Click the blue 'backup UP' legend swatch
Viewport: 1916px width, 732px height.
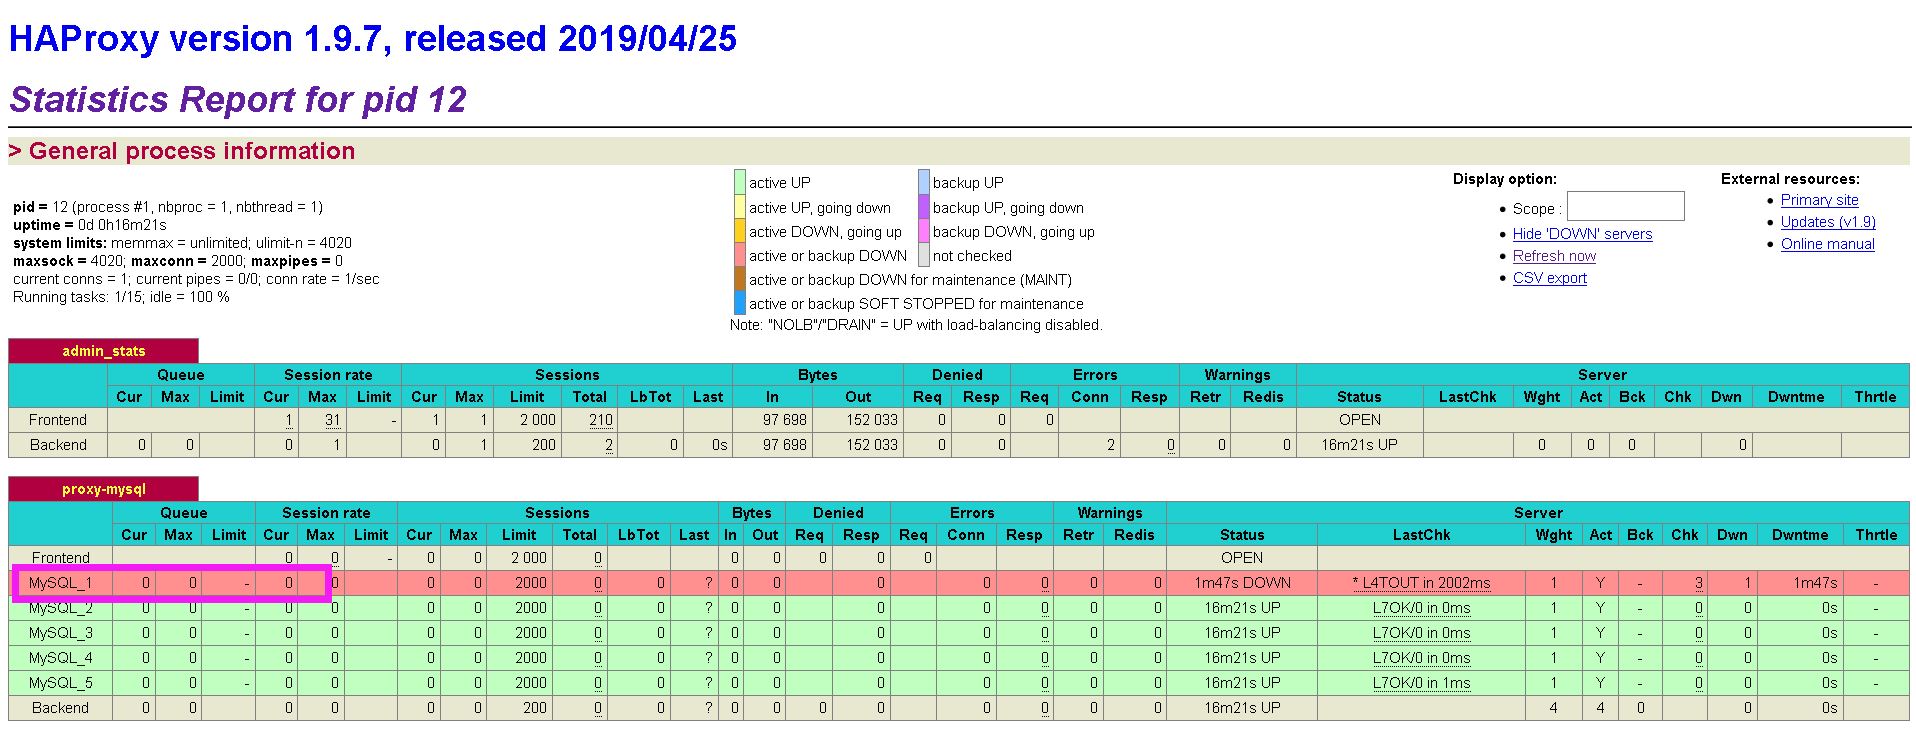[x=924, y=182]
